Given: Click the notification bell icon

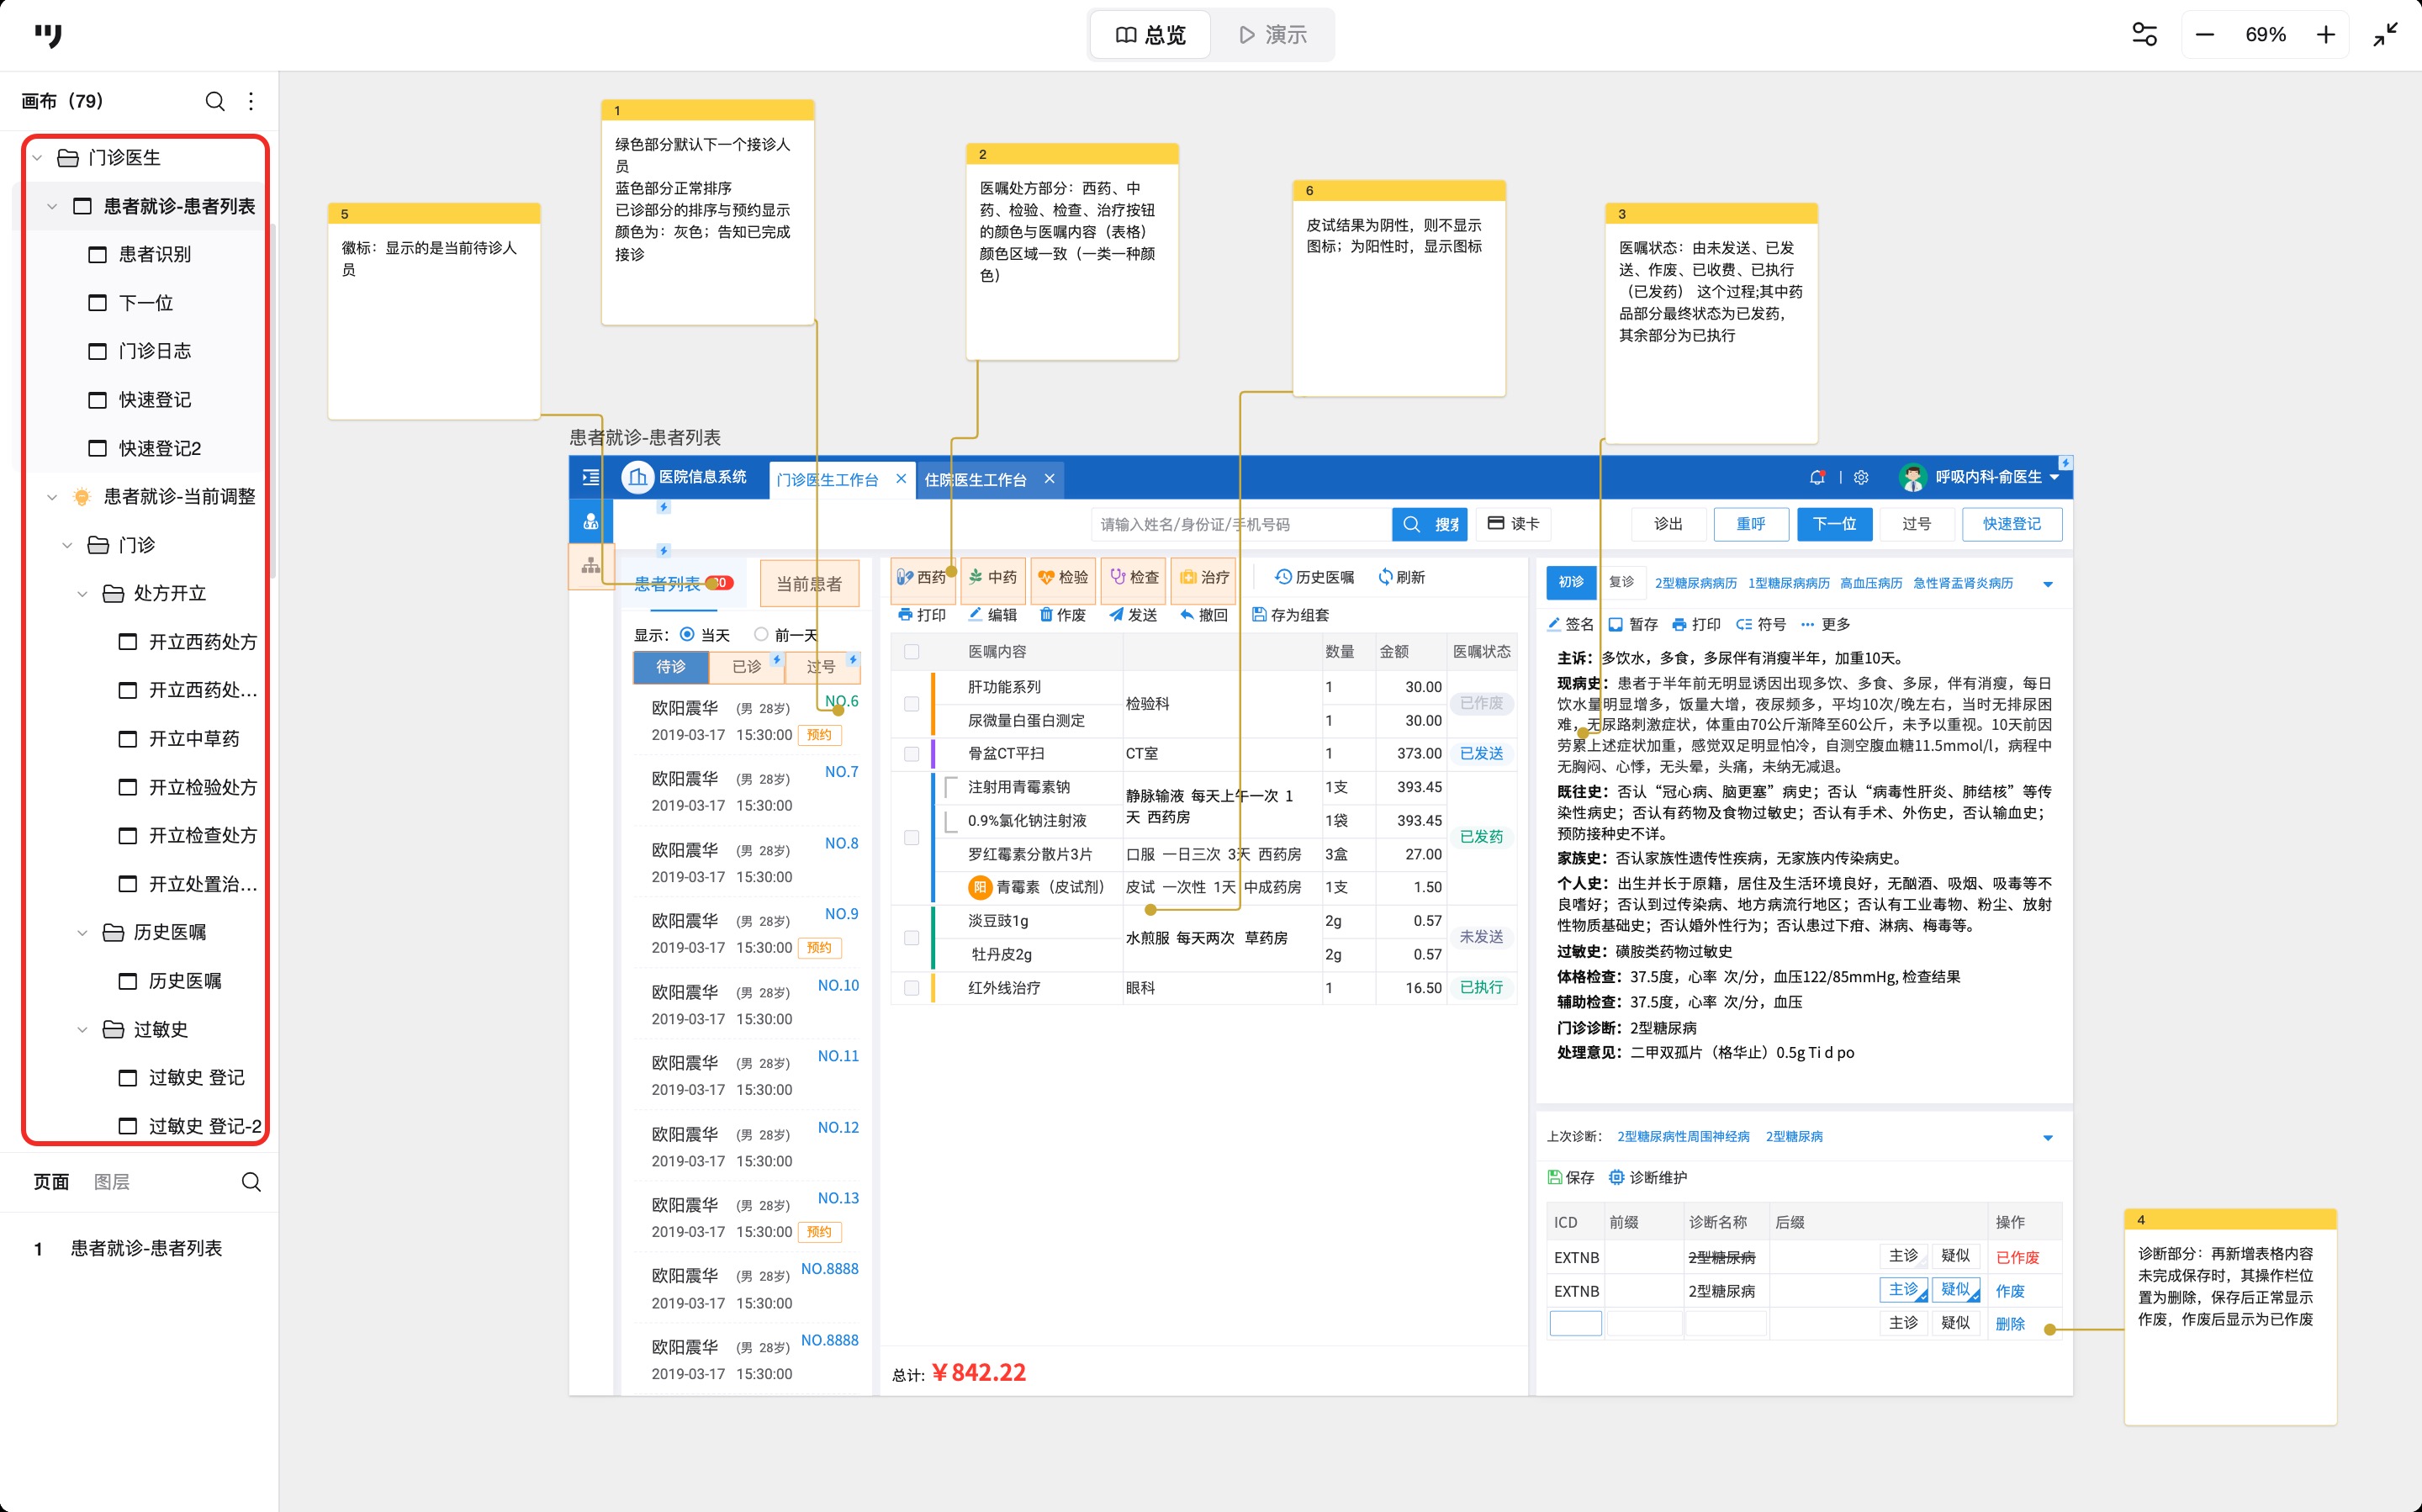Looking at the screenshot, I should point(1816,478).
